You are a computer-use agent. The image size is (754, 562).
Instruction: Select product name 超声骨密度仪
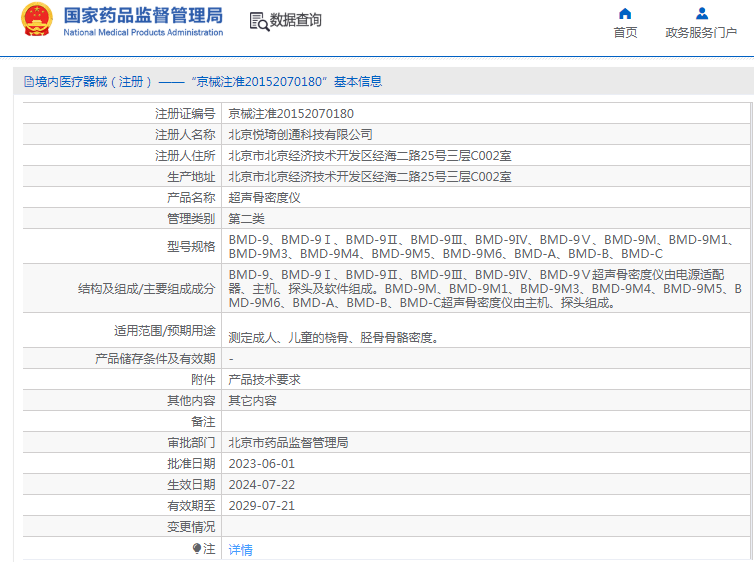tap(264, 198)
